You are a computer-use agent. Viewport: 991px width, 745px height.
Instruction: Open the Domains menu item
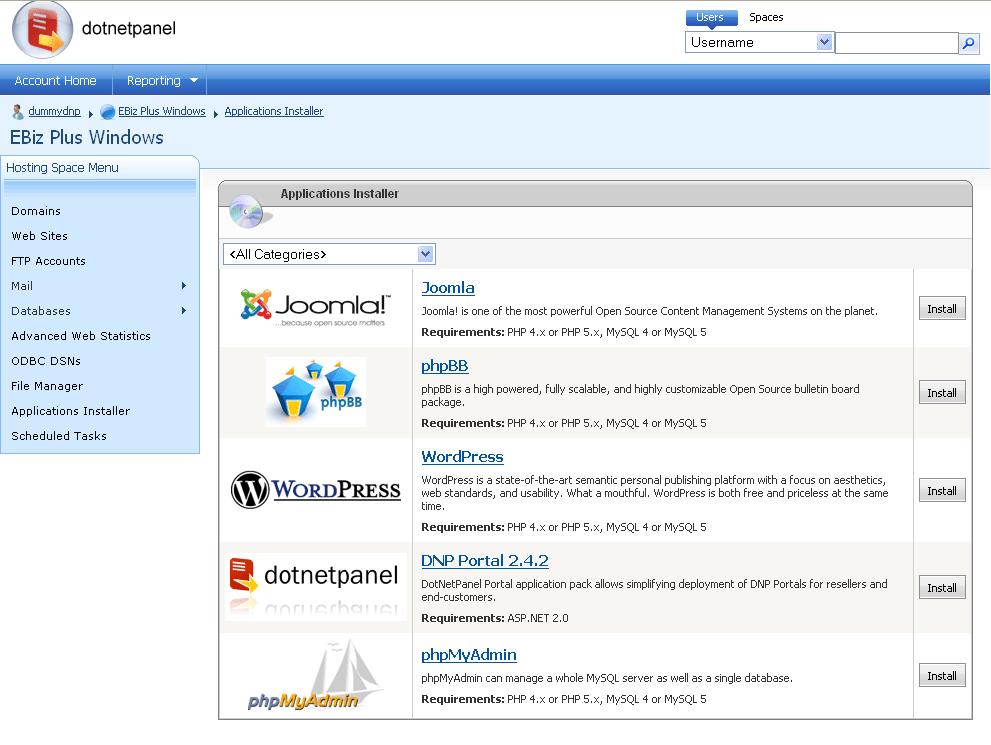[36, 211]
